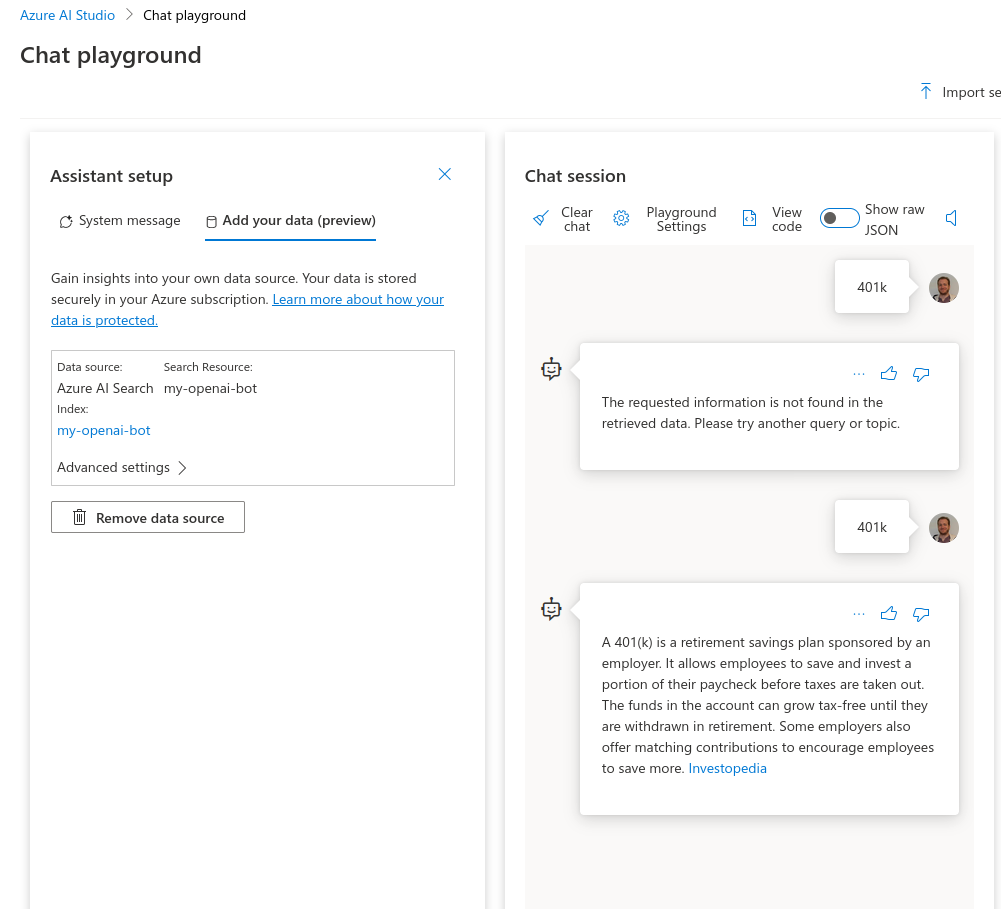Click the Playground Settings label
The width and height of the screenshot is (1001, 909).
pyautogui.click(x=681, y=219)
